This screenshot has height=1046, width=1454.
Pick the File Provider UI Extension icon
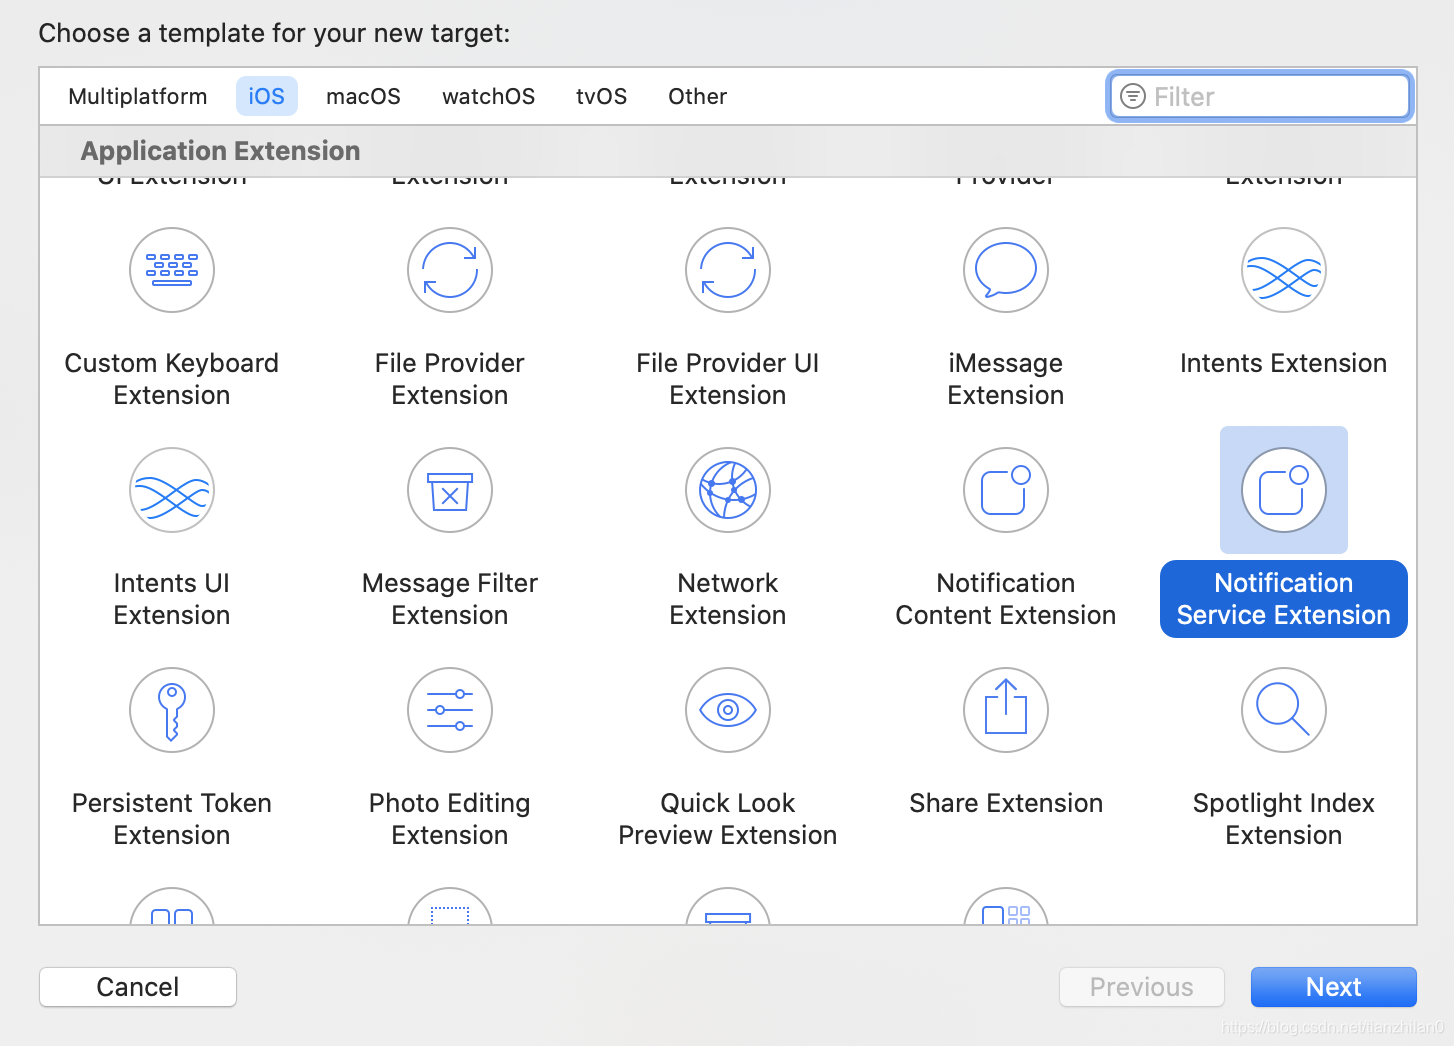point(728,270)
